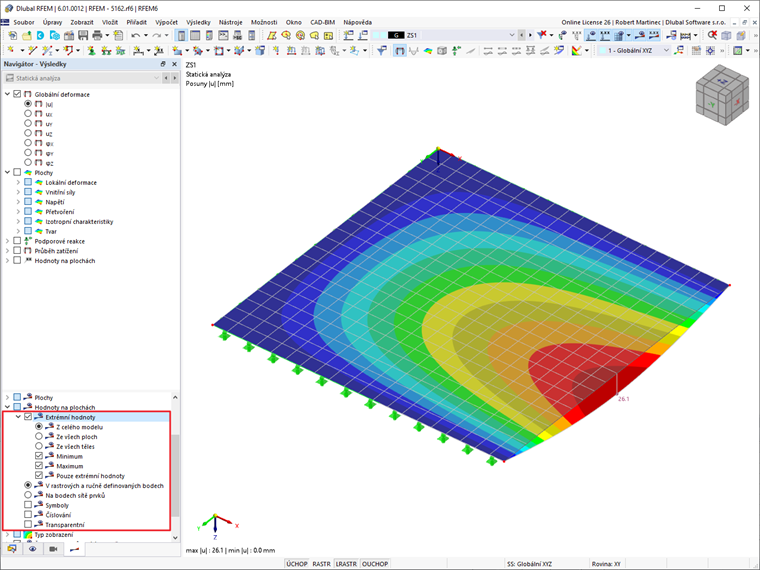Viewport: 760px width, 570px height.
Task: Click the new nodal support icon
Action: 91,50
